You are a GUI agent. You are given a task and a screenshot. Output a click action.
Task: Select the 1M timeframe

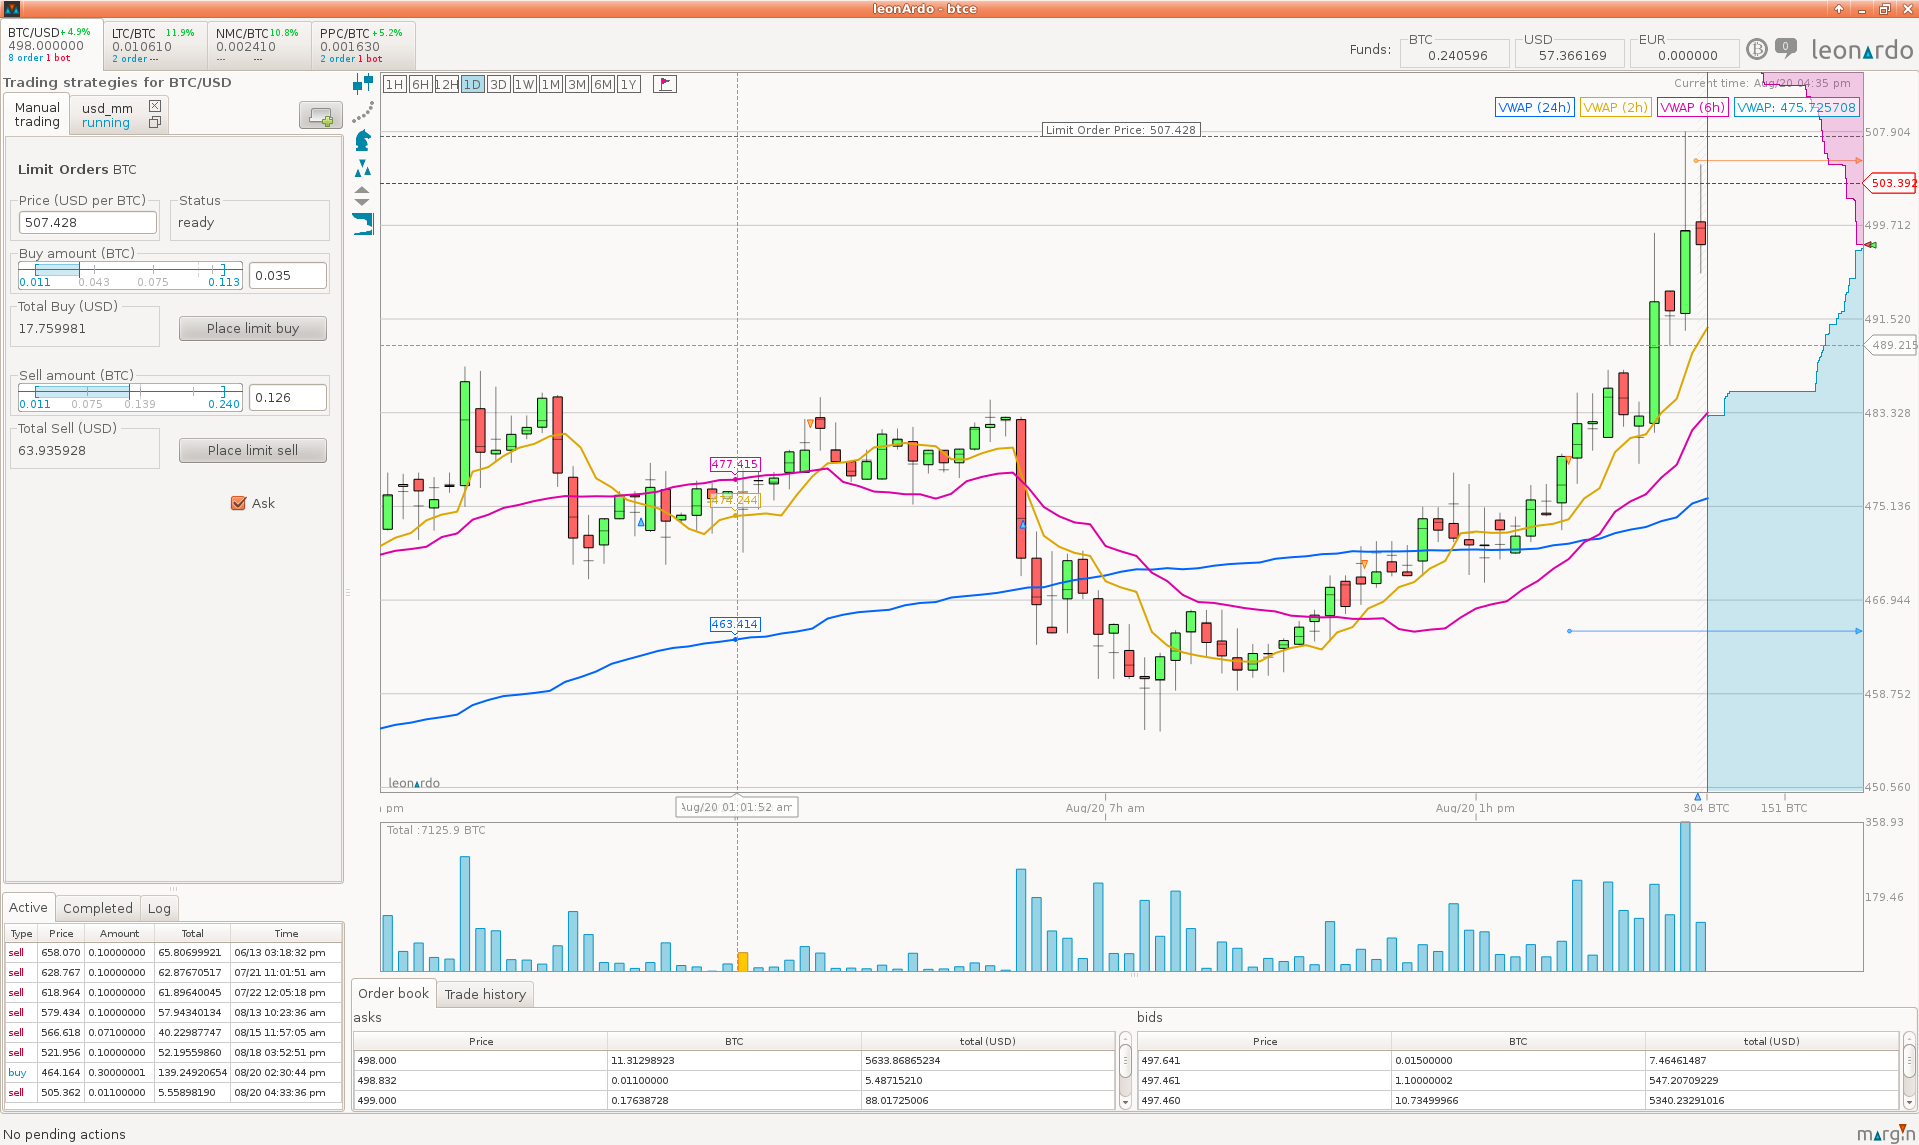coord(551,84)
